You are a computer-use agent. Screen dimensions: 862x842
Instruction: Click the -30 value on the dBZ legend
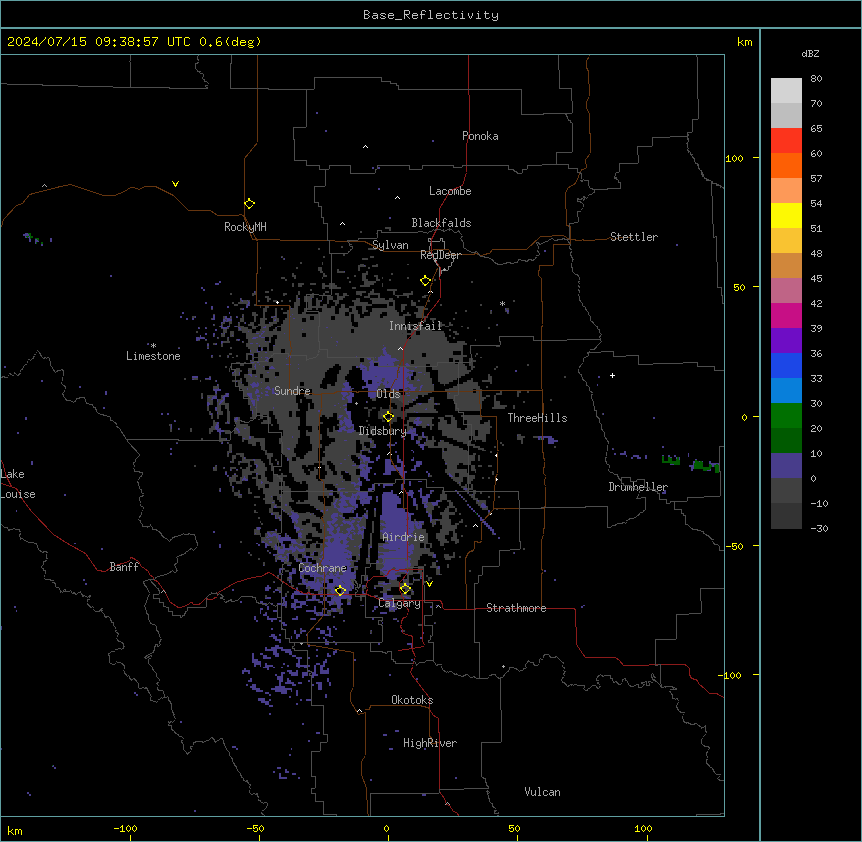tap(819, 529)
